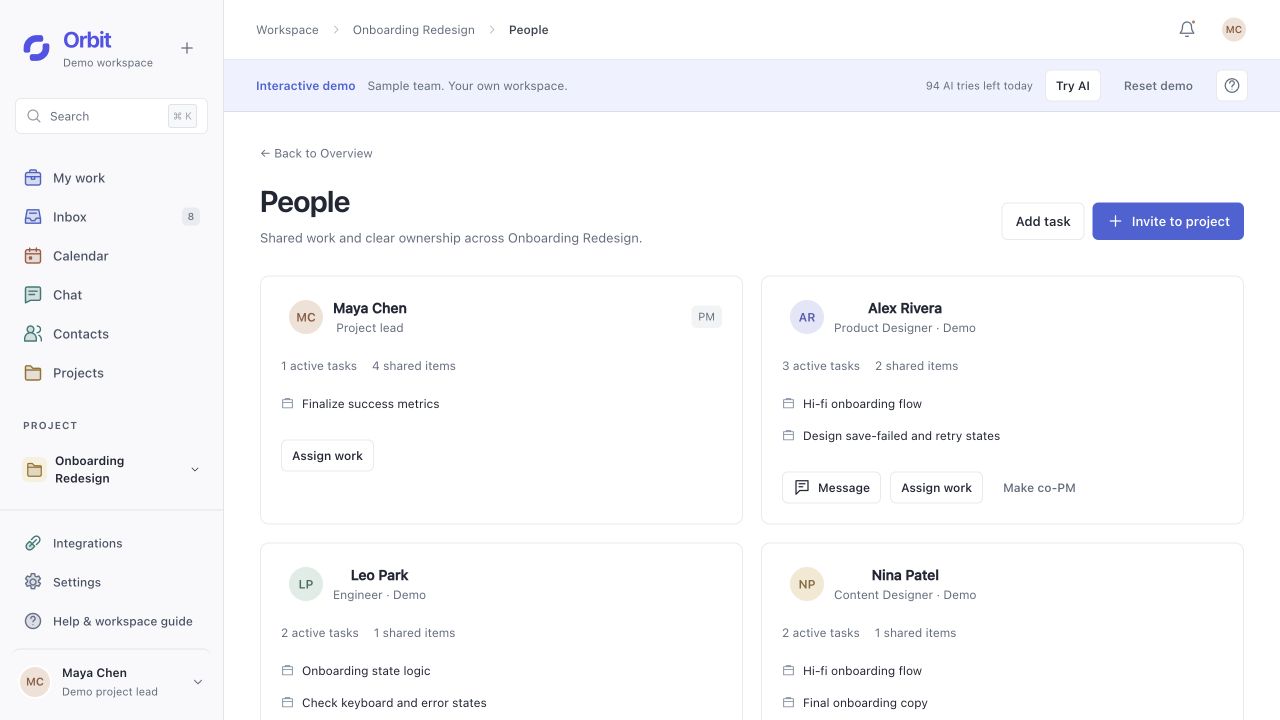Viewport: 1280px width, 720px height.
Task: Open the Maya Chen account menu chevron
Action: [x=197, y=682]
